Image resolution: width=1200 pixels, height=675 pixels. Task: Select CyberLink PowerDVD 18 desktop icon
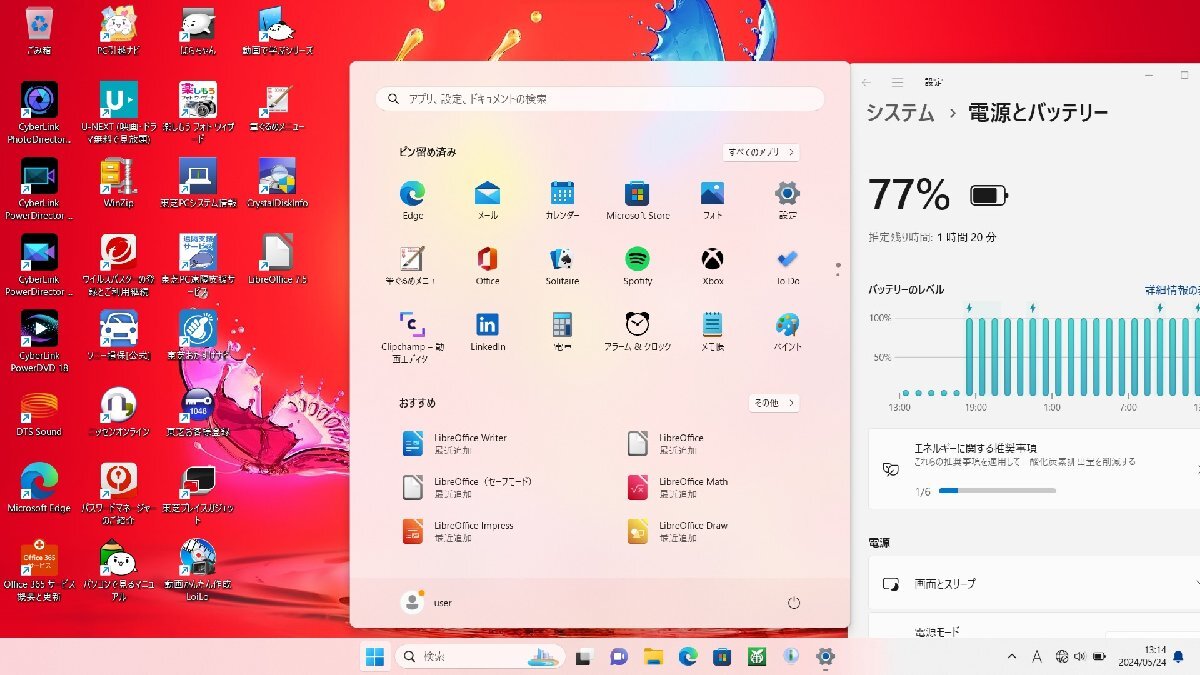[x=39, y=341]
